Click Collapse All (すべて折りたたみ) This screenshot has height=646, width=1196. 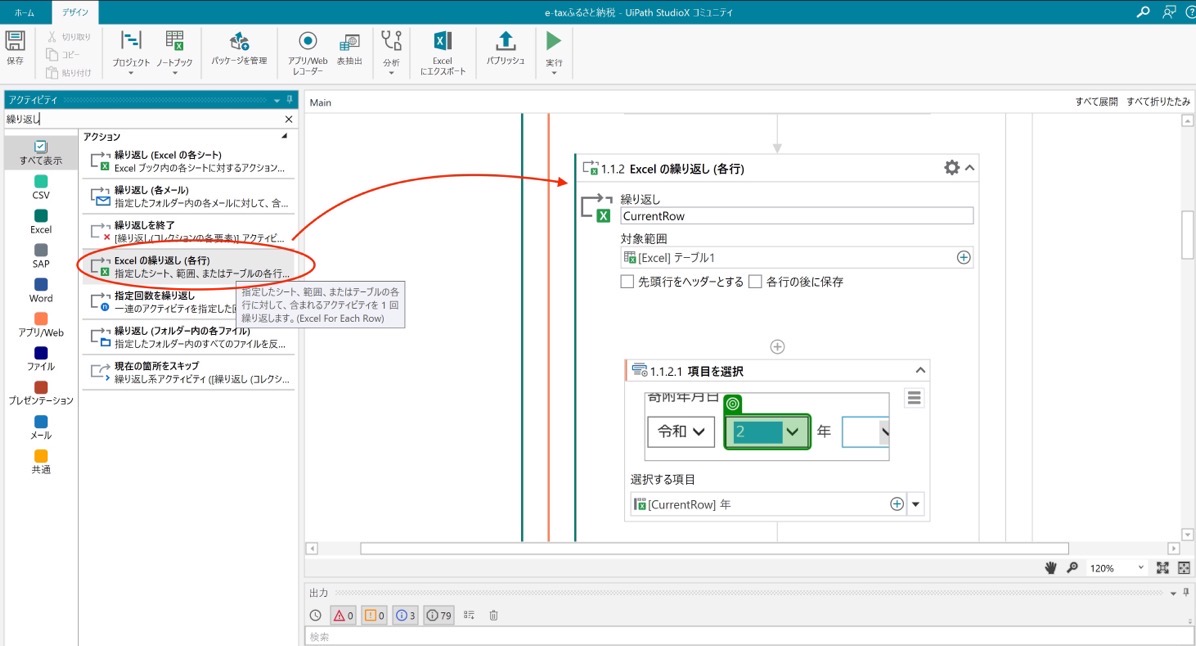(x=1158, y=101)
